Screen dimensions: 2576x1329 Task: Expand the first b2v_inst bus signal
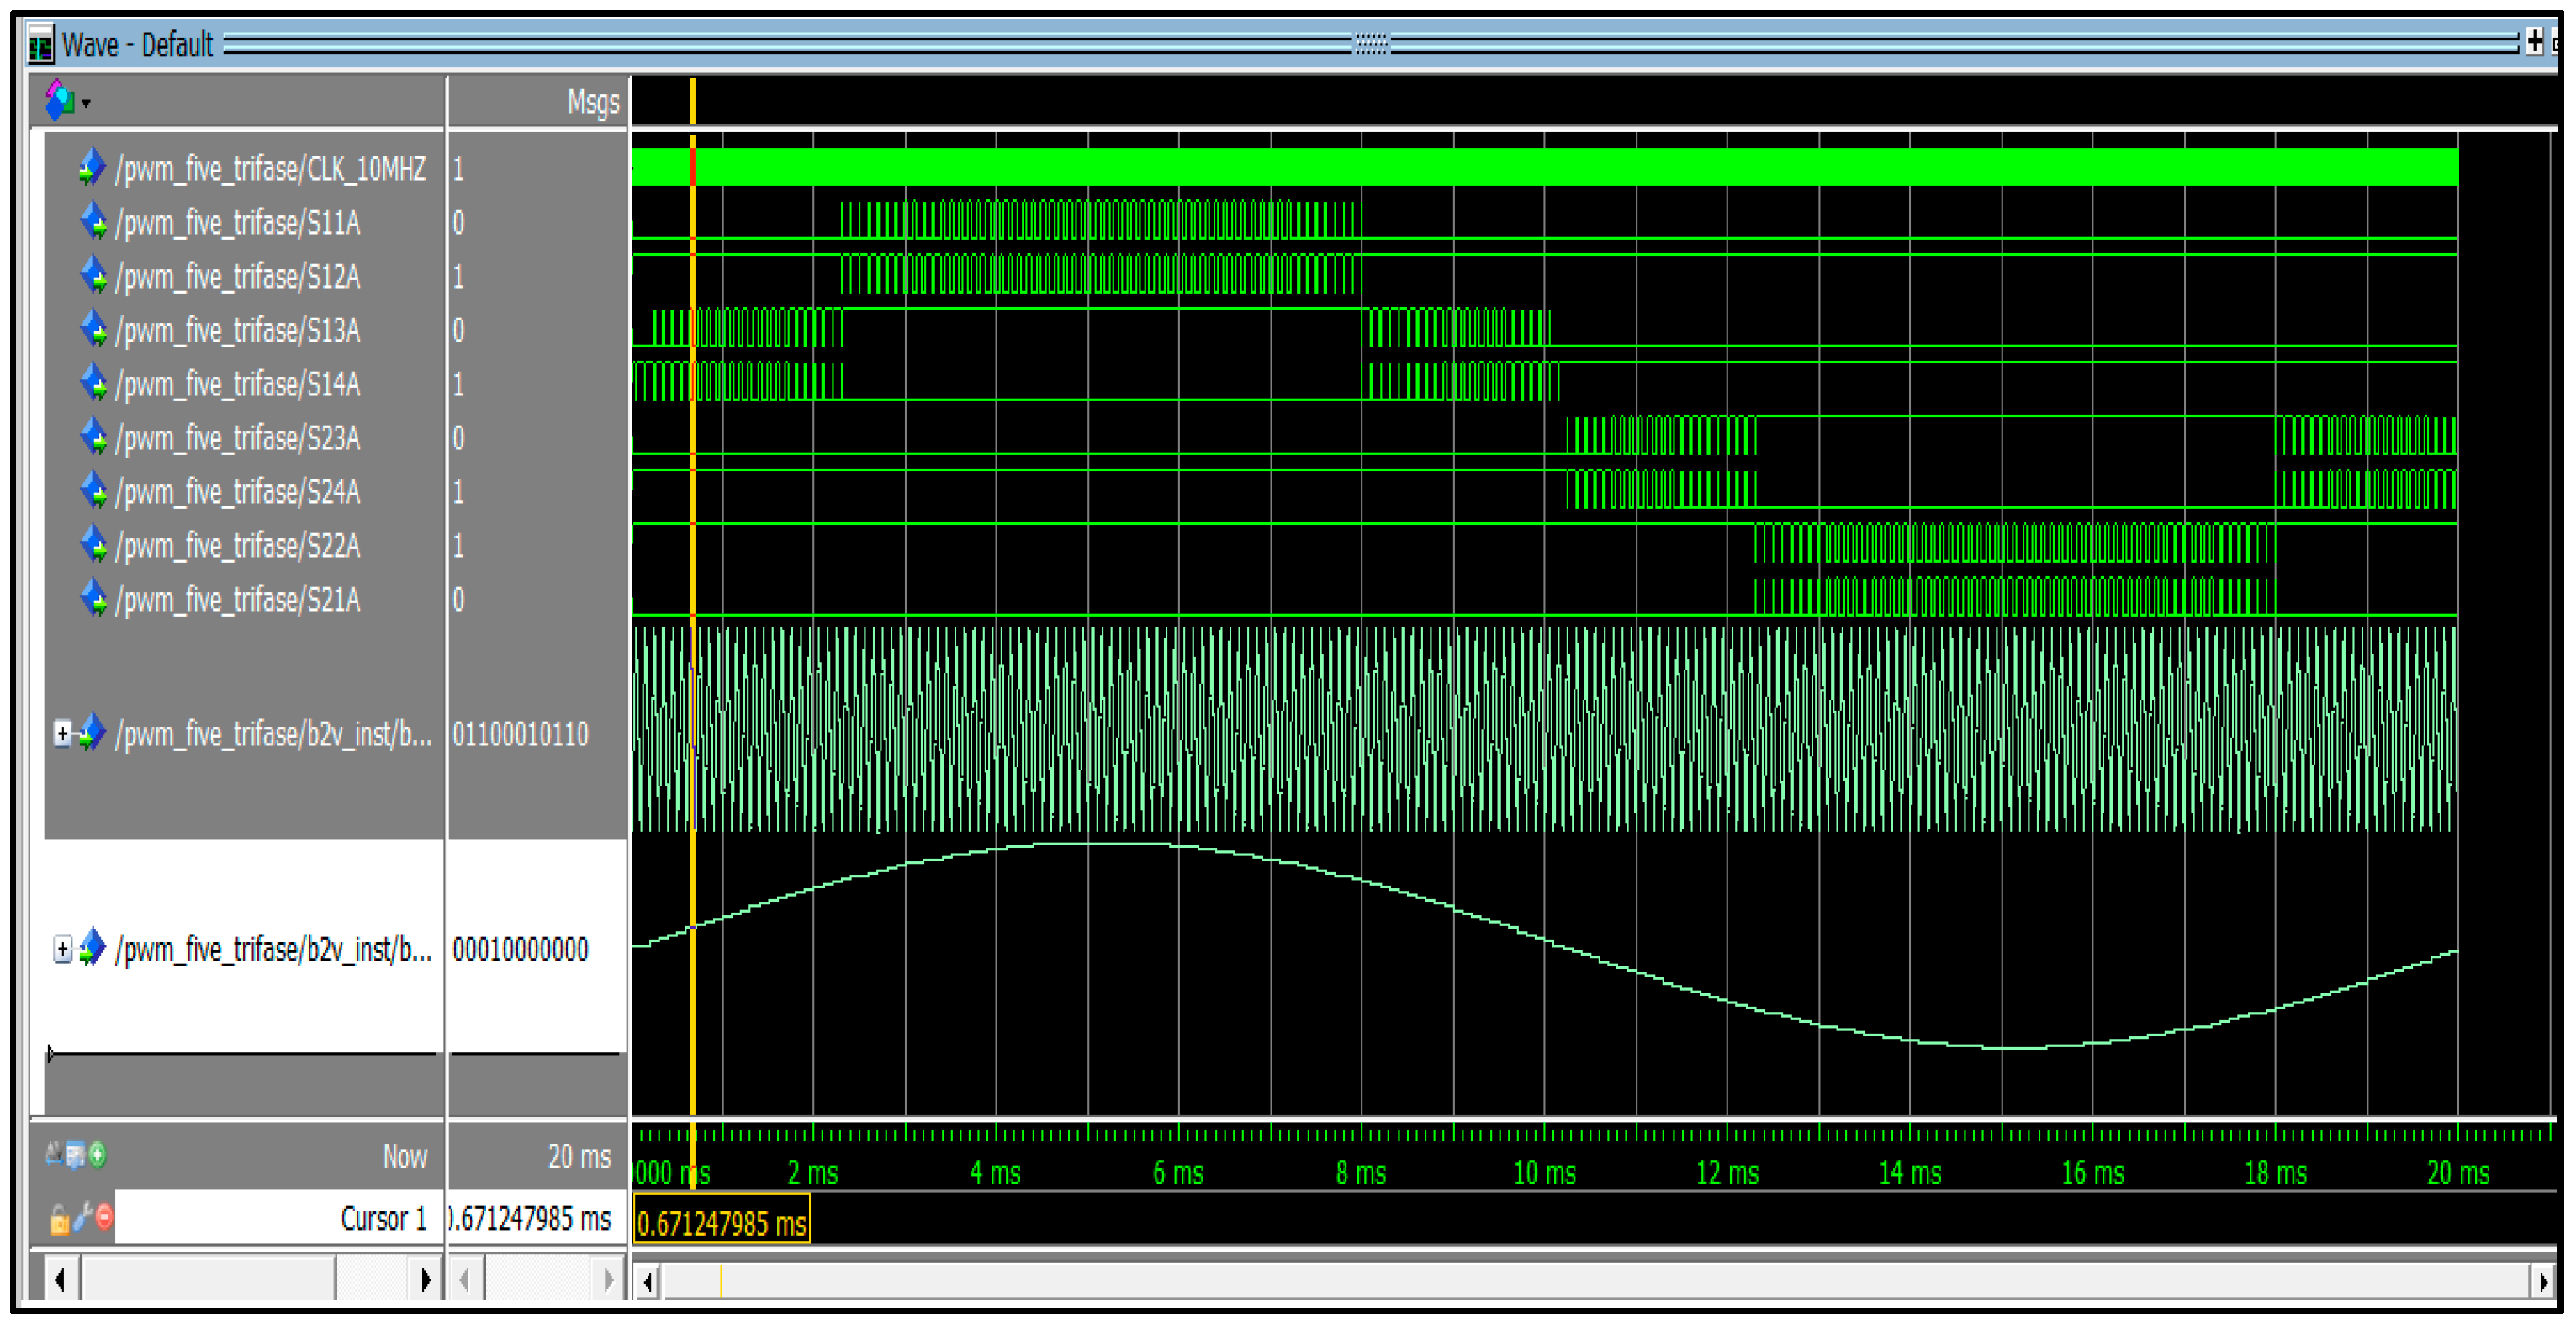(x=62, y=734)
